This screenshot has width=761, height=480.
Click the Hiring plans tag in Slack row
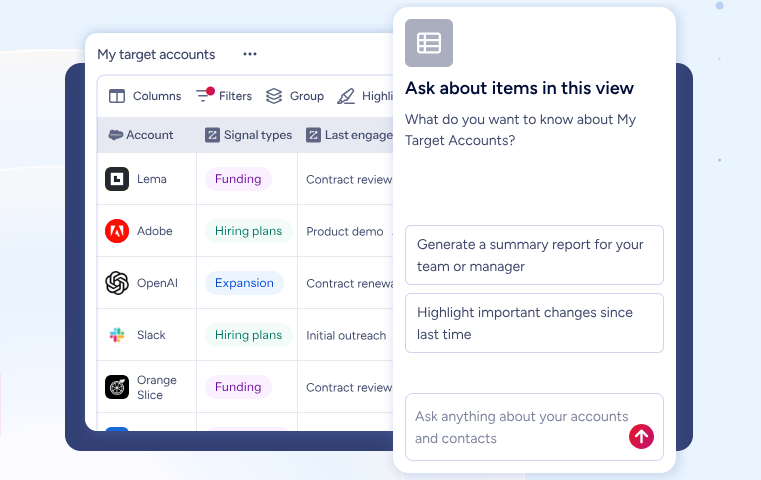(248, 335)
